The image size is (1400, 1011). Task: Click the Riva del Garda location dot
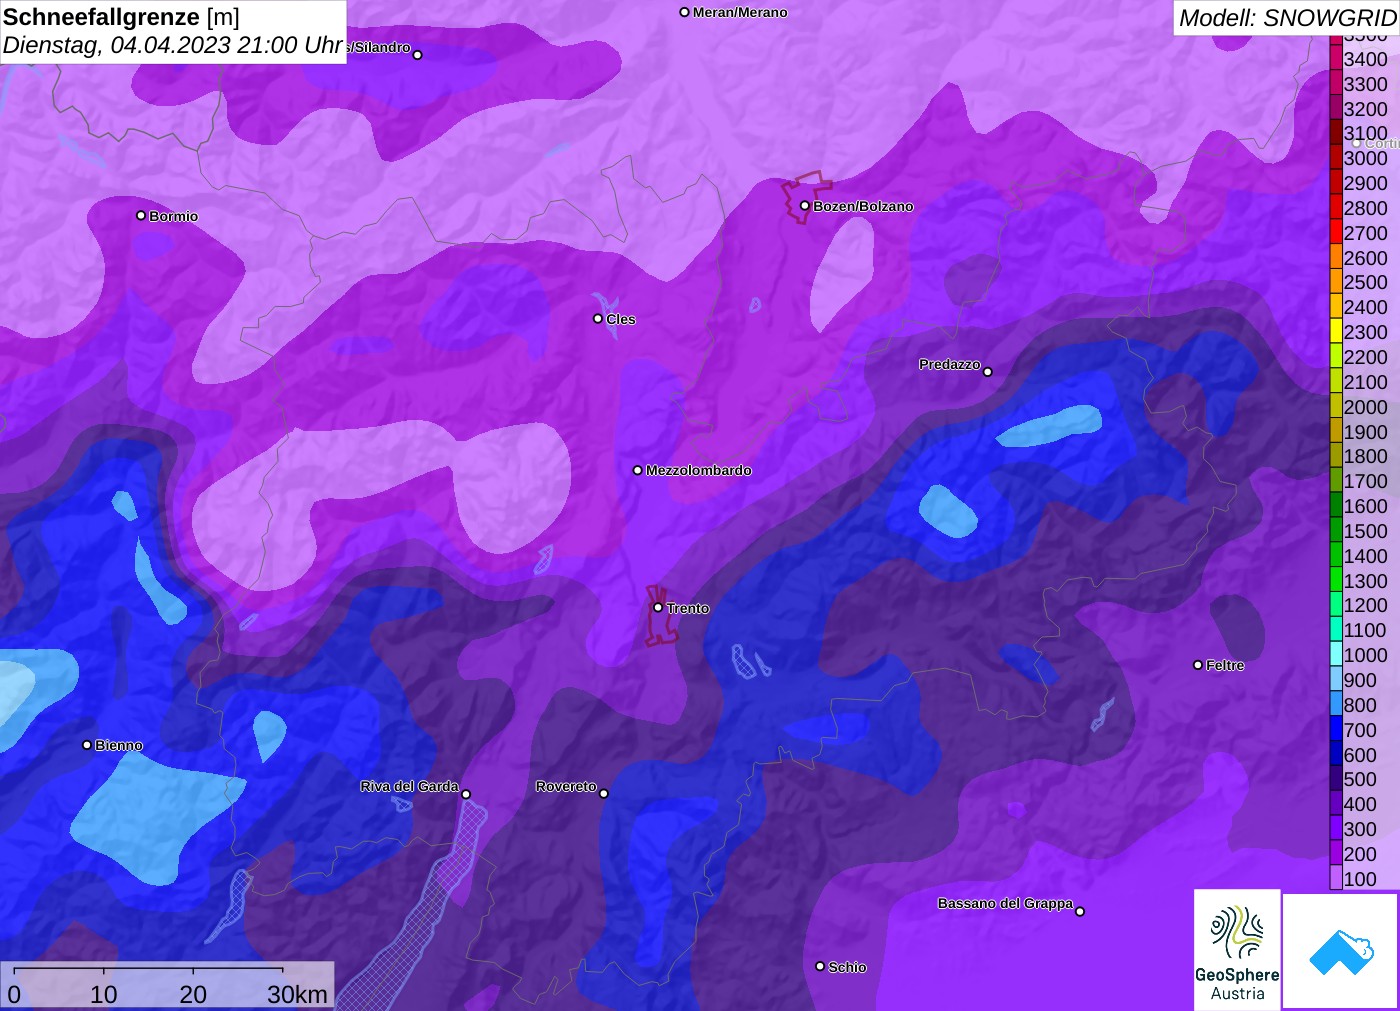coord(466,795)
